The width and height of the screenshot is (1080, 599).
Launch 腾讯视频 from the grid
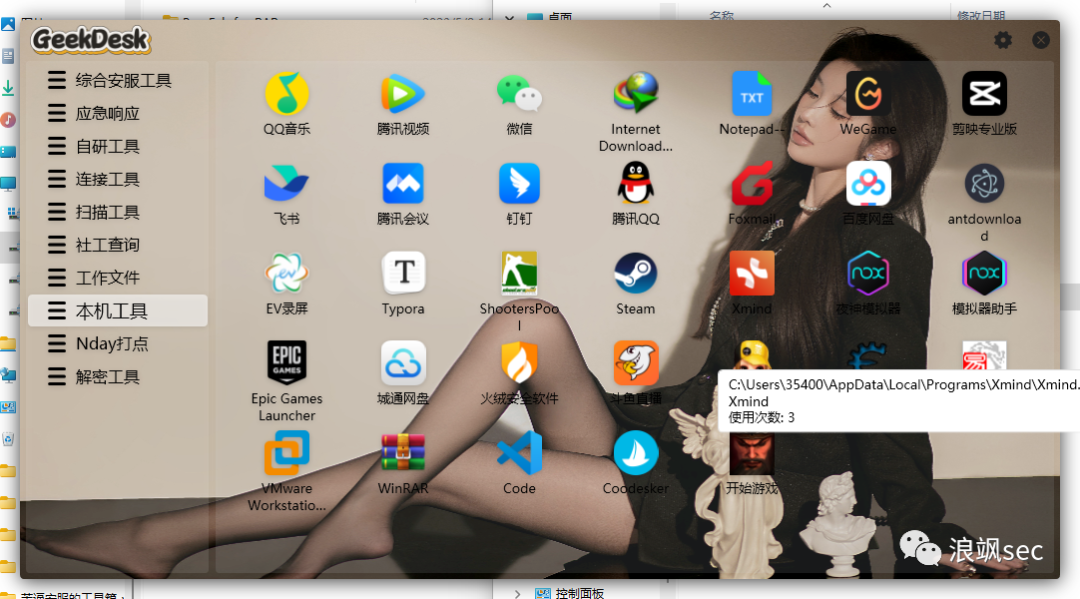coord(403,94)
